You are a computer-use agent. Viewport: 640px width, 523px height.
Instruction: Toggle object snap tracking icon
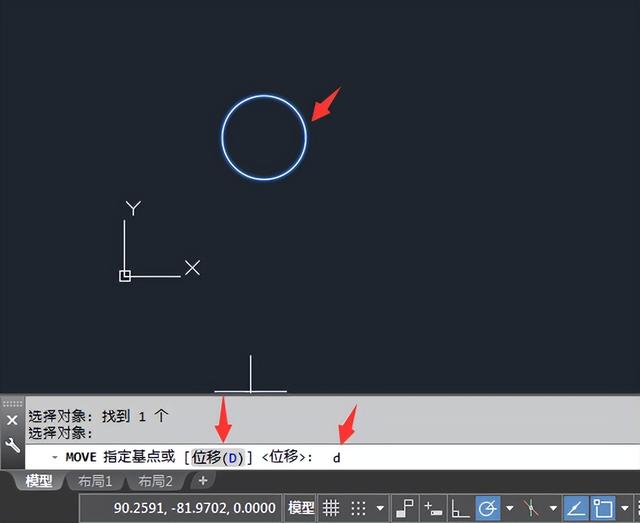(x=576, y=508)
